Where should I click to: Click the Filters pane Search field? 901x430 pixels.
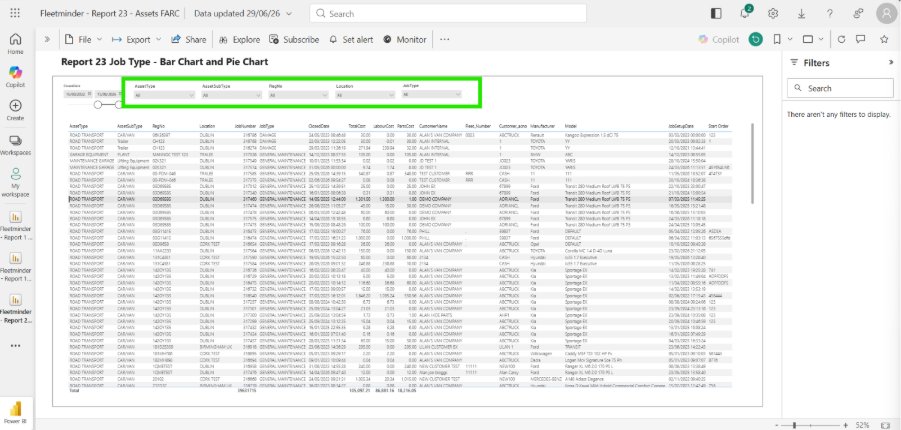coord(840,89)
